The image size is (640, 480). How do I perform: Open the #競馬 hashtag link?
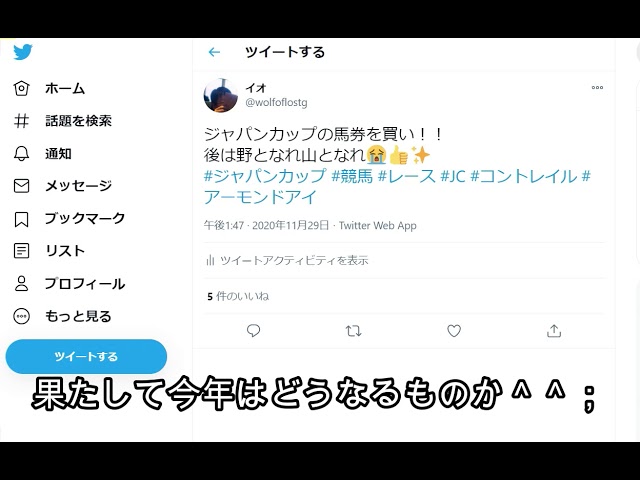pyautogui.click(x=352, y=176)
